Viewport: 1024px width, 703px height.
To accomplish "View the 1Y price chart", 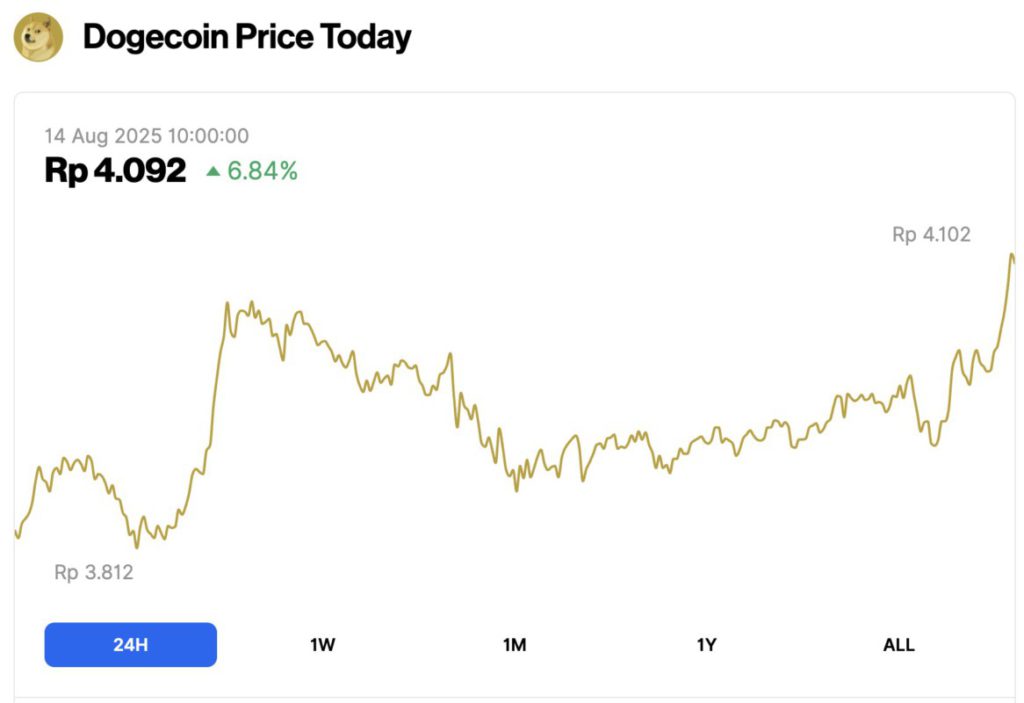I will pyautogui.click(x=707, y=644).
